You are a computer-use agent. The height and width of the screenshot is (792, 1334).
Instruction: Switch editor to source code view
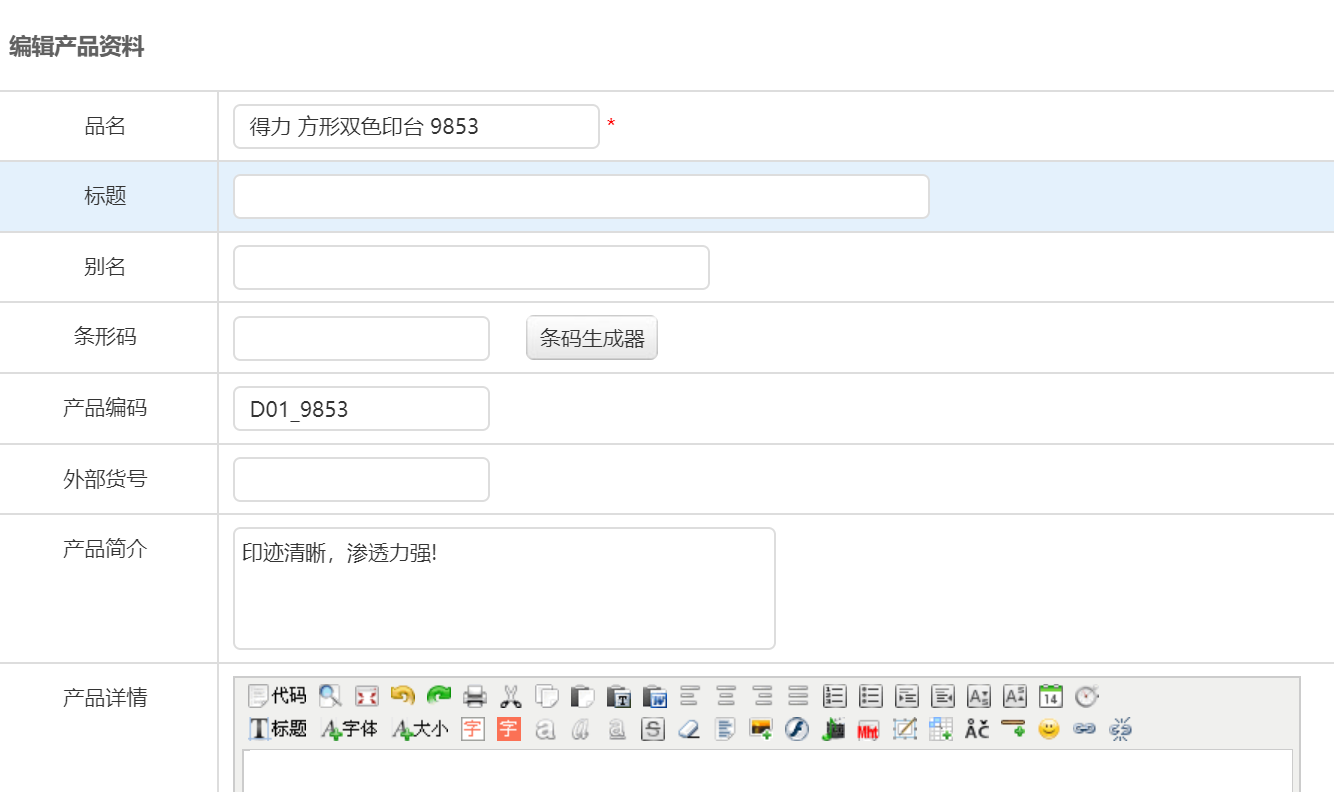click(277, 696)
